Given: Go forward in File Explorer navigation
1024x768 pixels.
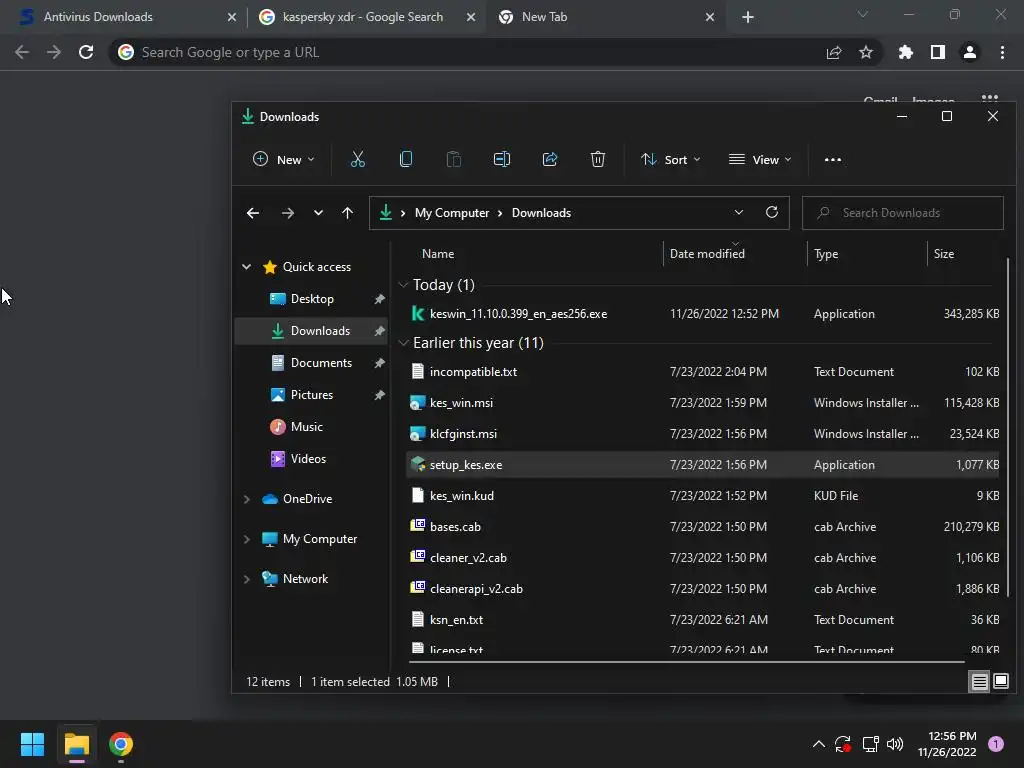Looking at the screenshot, I should click(287, 213).
